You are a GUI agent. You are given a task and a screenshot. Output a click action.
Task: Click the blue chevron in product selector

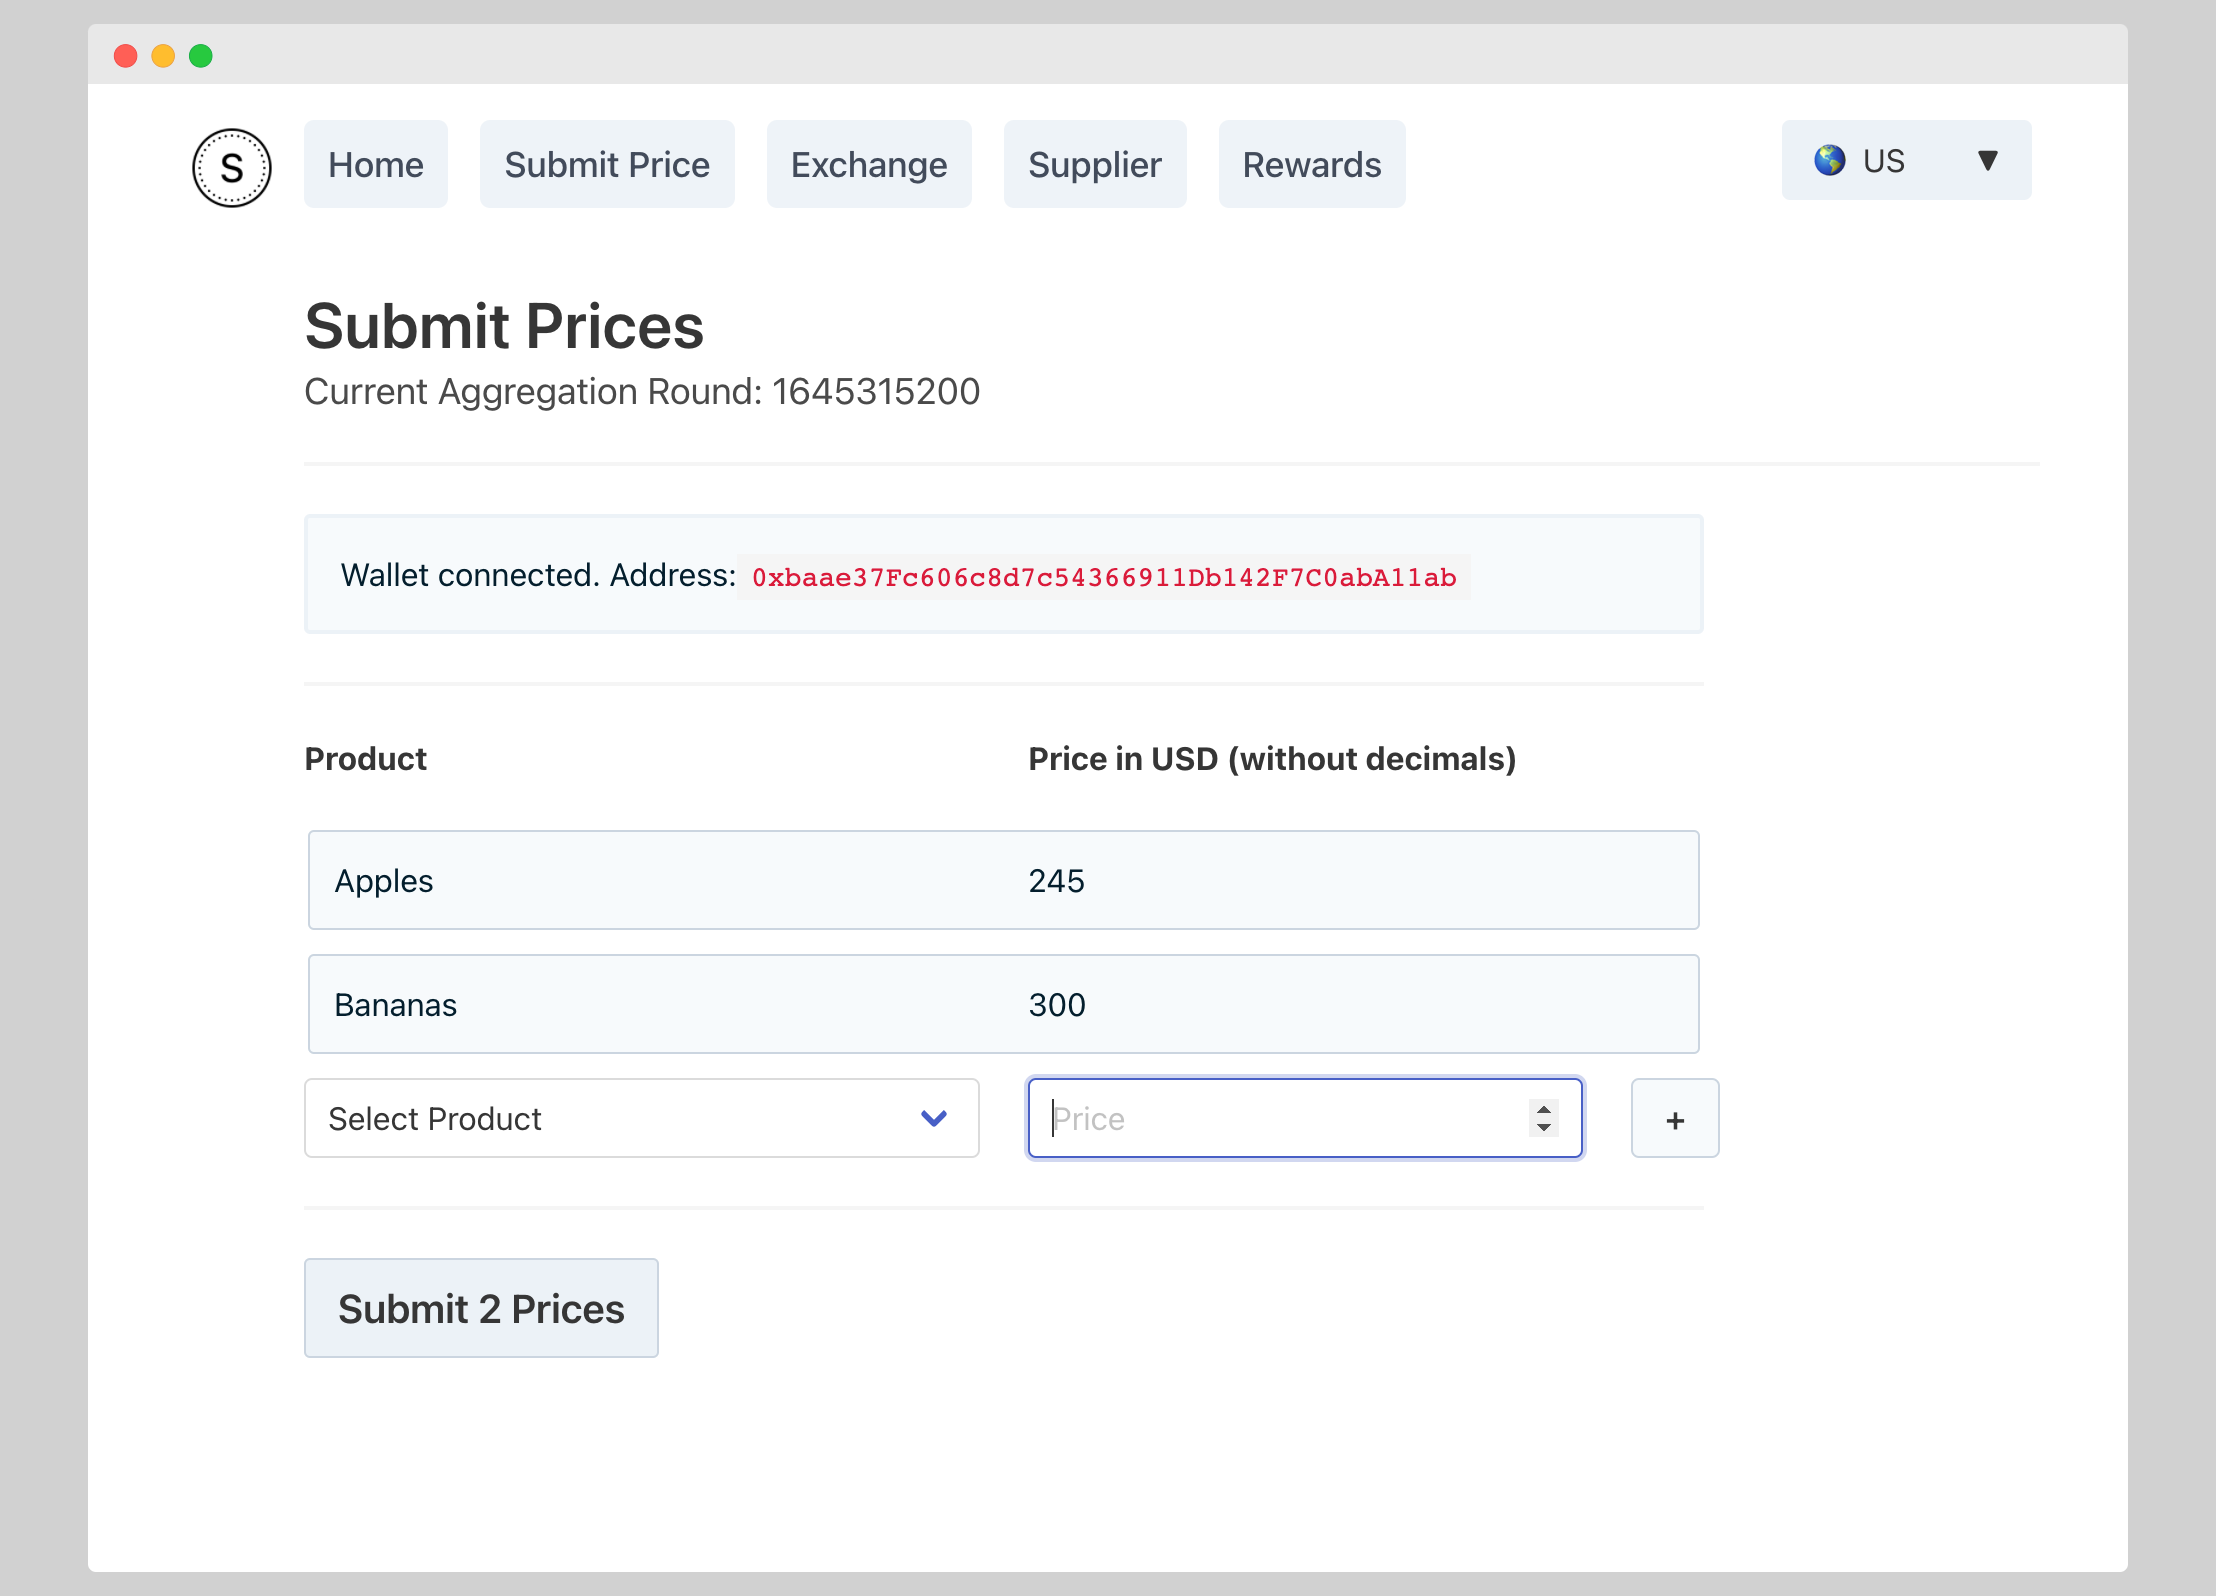(x=934, y=1118)
